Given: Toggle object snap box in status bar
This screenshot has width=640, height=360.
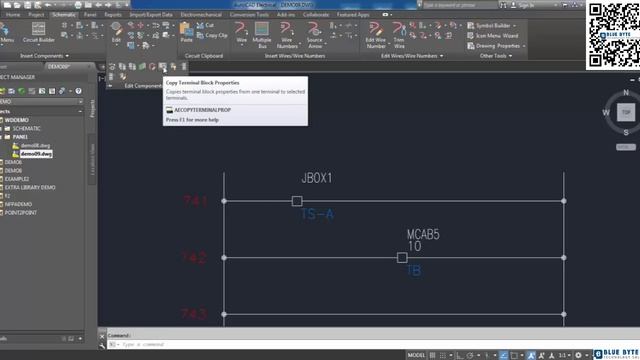Looking at the screenshot, I should point(514,355).
